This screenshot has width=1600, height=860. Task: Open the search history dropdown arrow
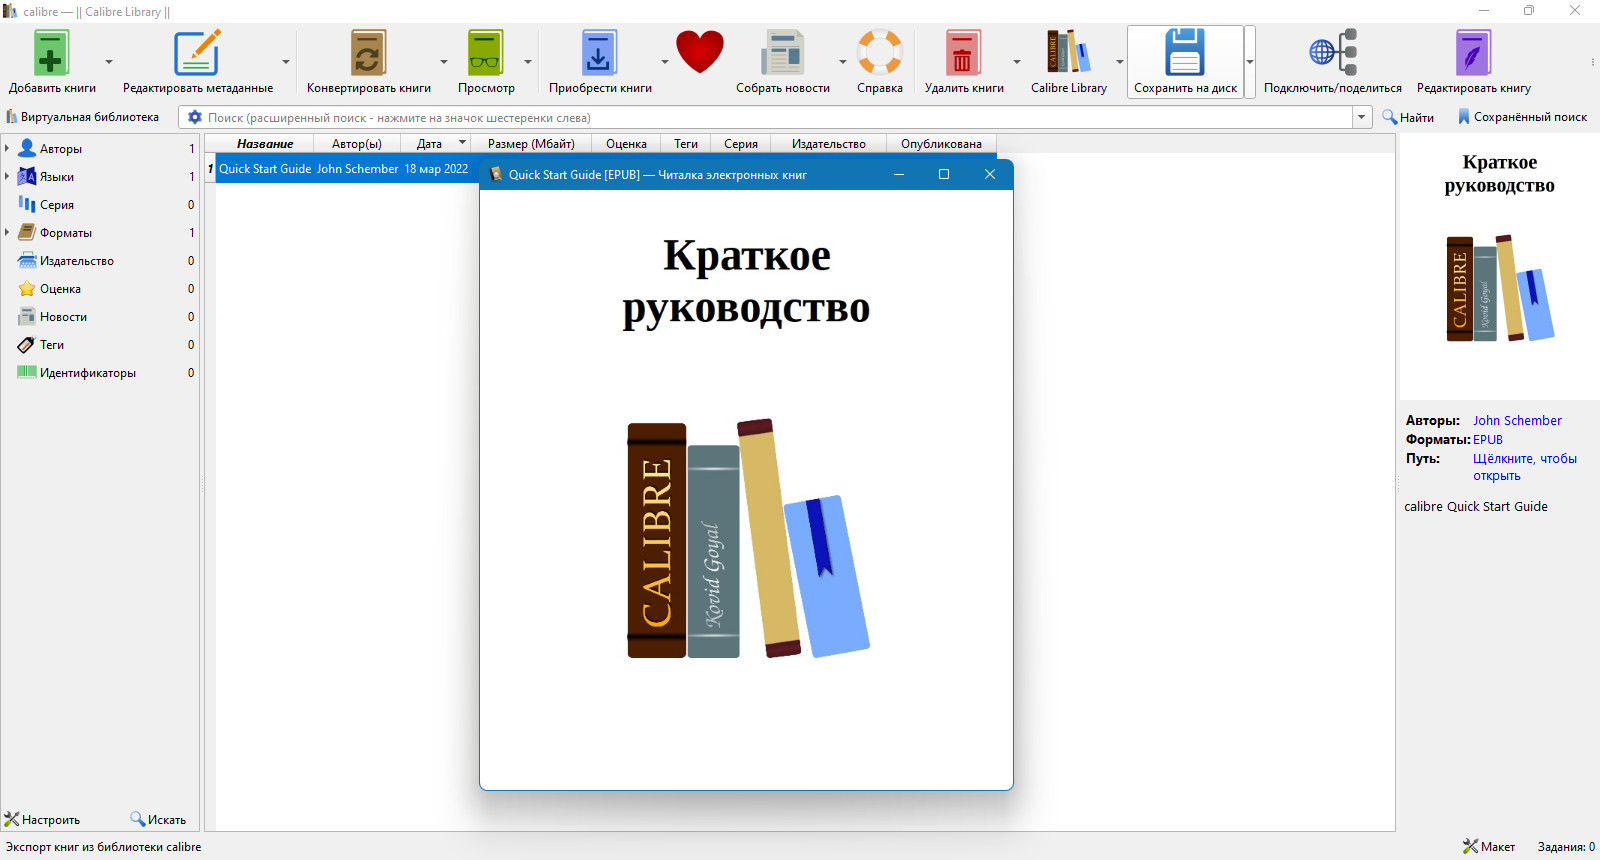tap(1362, 117)
